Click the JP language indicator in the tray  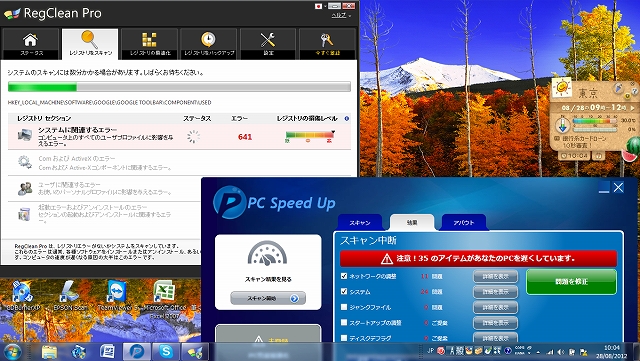pos(430,350)
